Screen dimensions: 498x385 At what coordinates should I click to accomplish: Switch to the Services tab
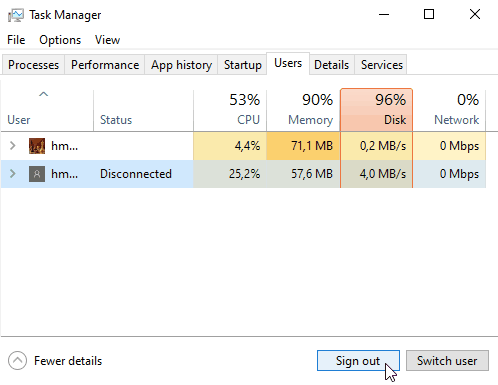[382, 65]
